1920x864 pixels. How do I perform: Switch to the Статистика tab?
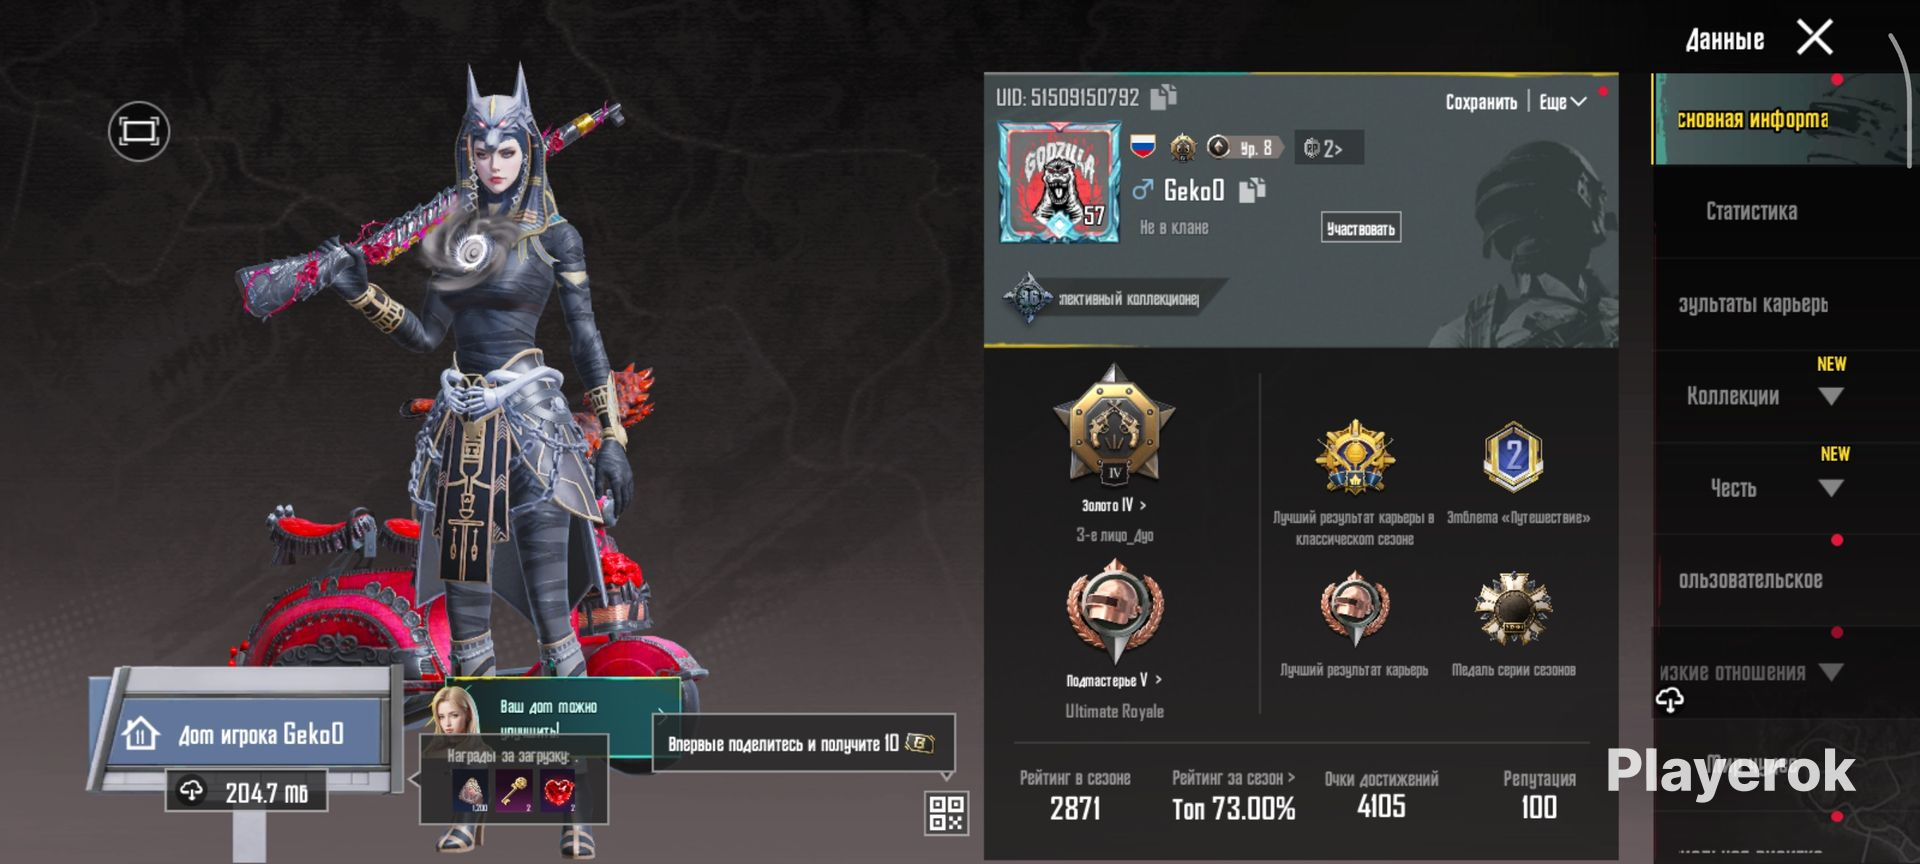1751,211
